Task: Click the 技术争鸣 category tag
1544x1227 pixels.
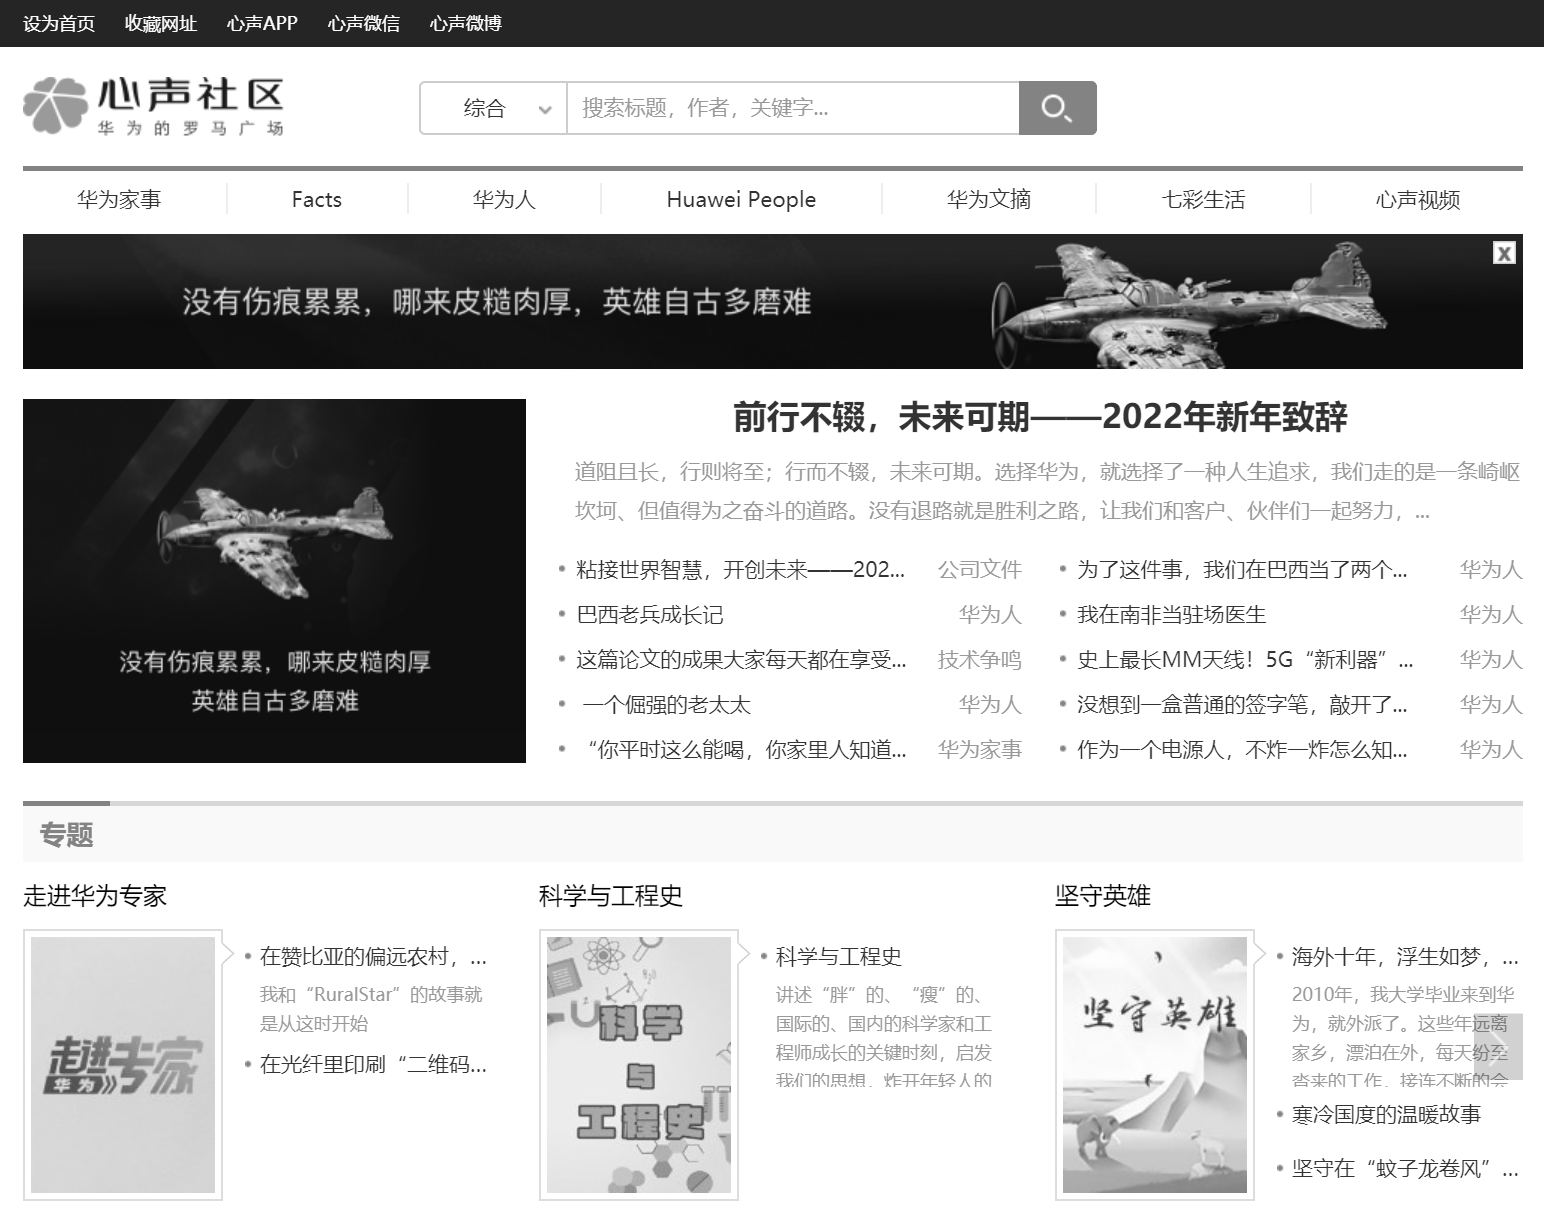Action: (979, 660)
